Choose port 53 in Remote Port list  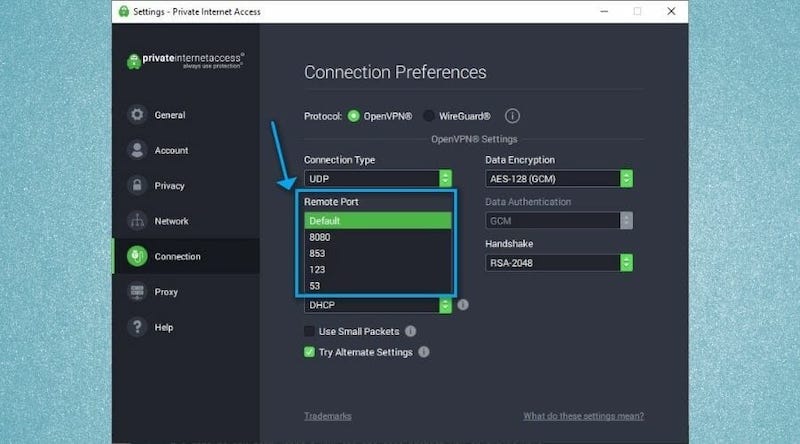pos(378,286)
